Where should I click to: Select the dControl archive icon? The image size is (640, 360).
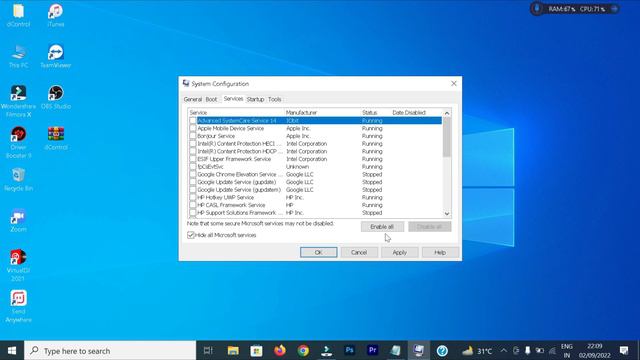tap(56, 138)
